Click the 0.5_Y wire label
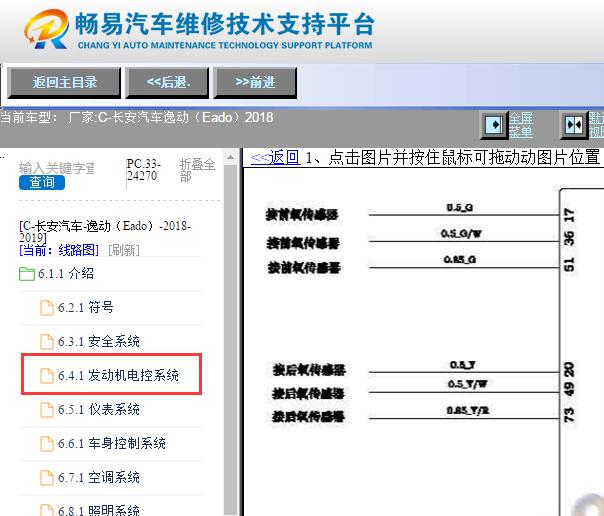The width and height of the screenshot is (604, 516). [x=462, y=365]
